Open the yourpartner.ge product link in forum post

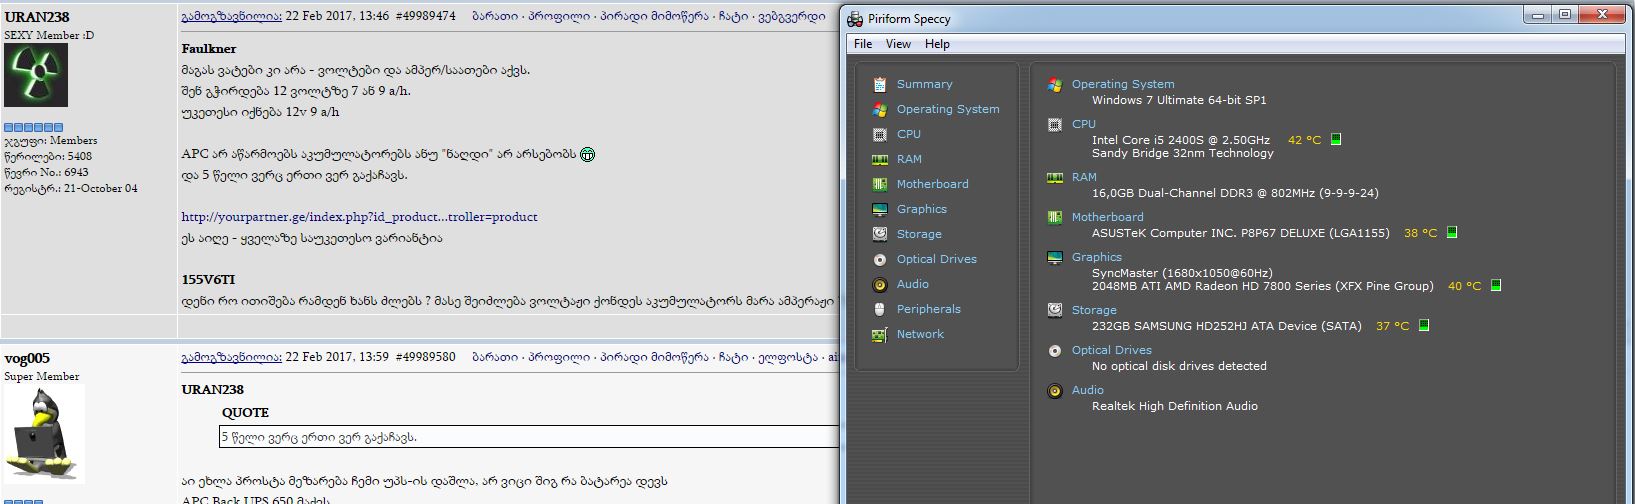(359, 217)
